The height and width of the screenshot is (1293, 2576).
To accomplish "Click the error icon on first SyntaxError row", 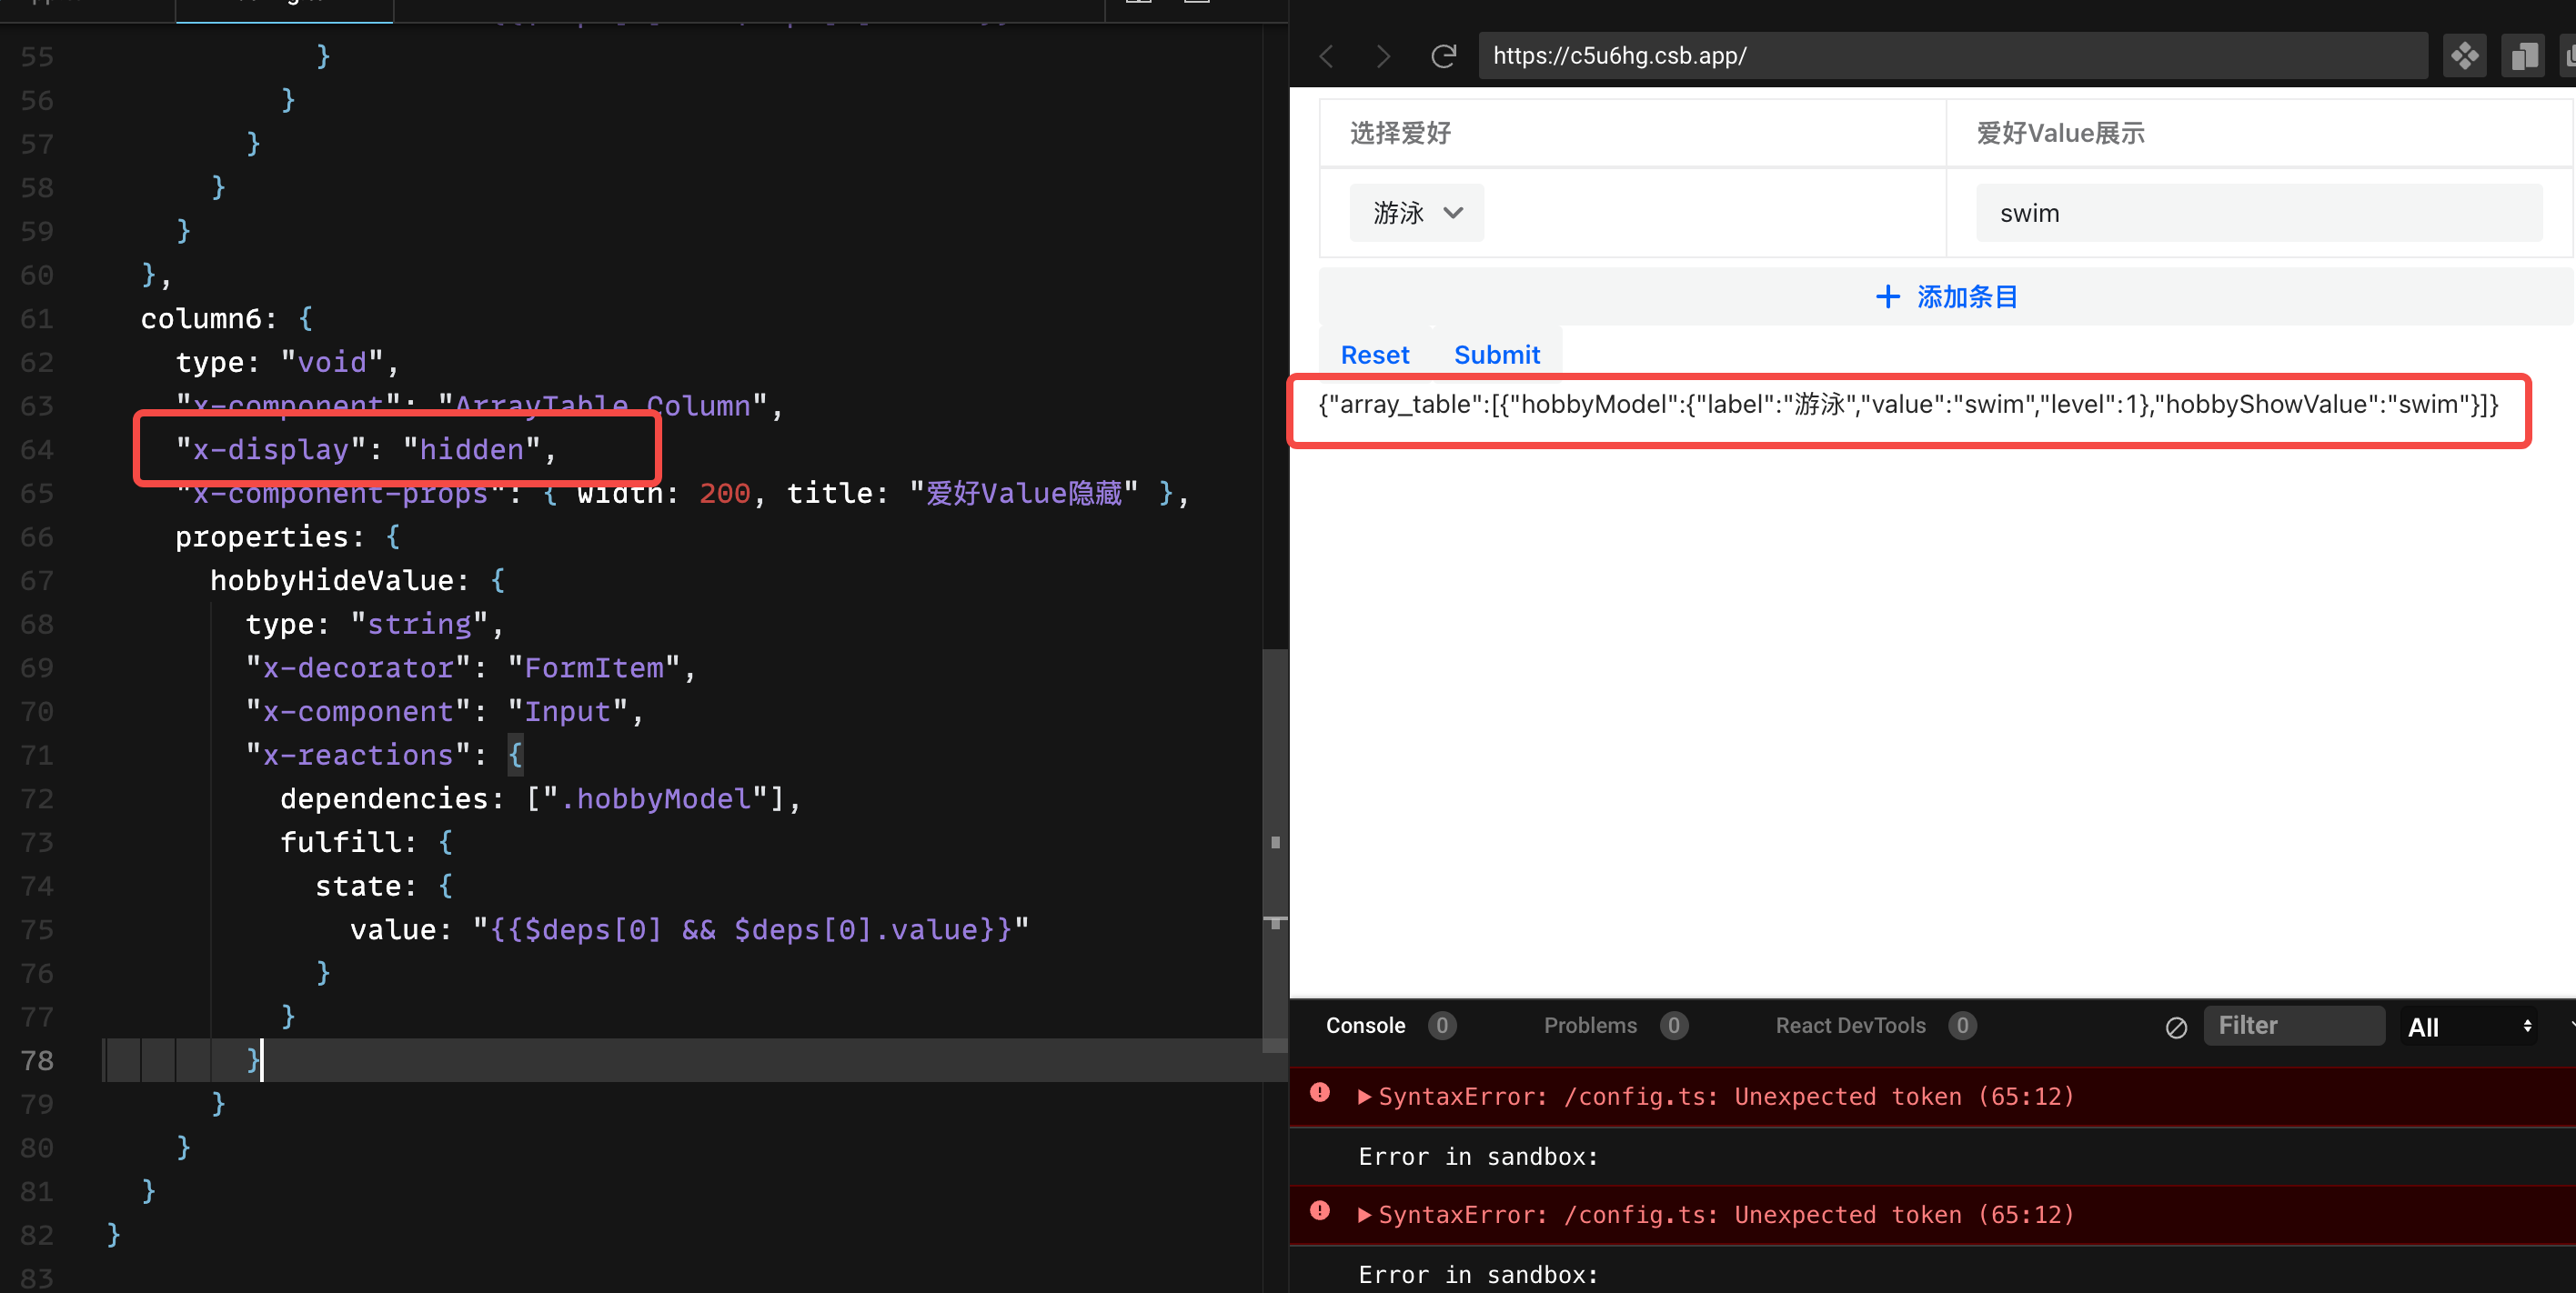I will click(1319, 1095).
